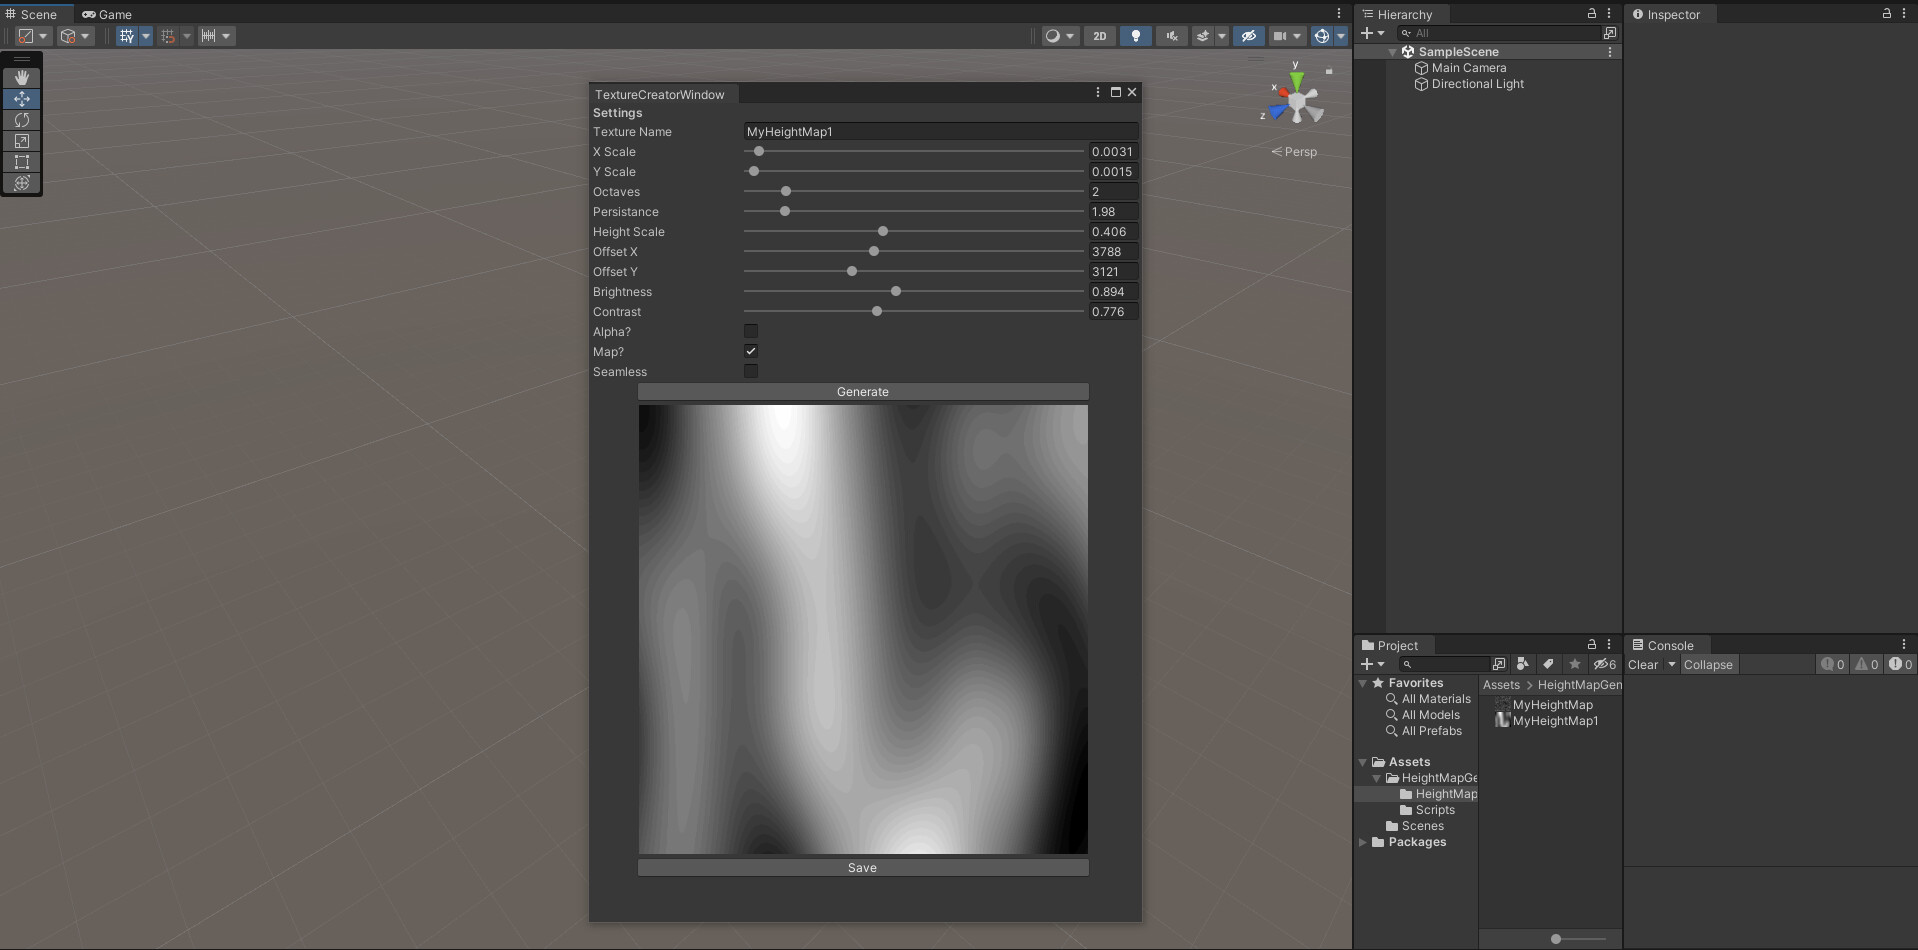Click Save below the texture preview
The image size is (1918, 950).
(x=862, y=867)
